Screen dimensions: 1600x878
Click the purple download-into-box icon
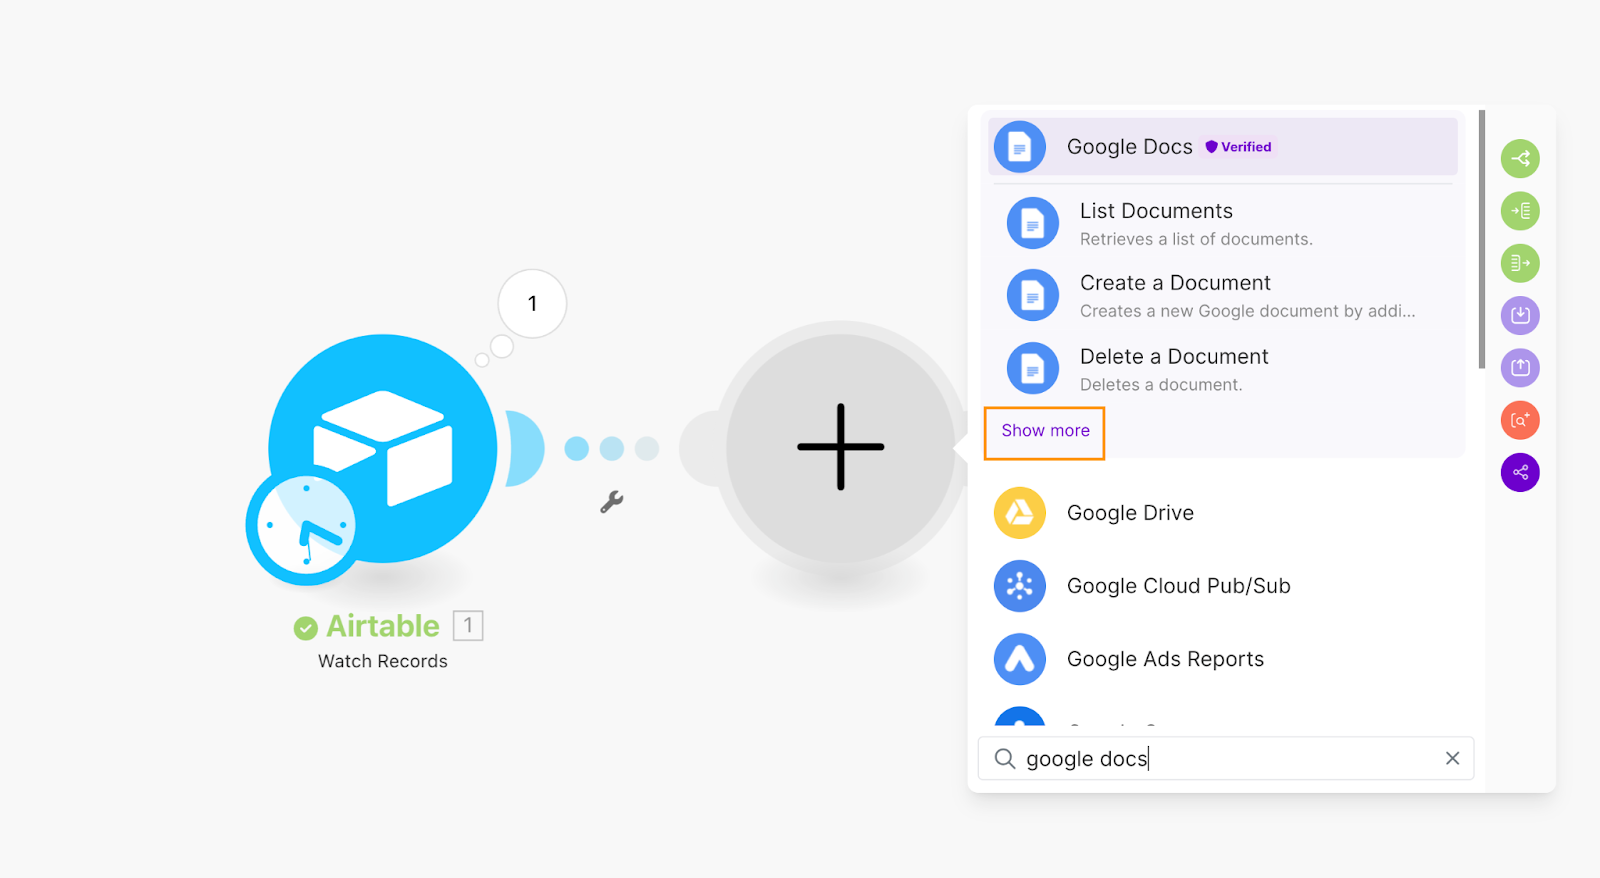click(1520, 315)
